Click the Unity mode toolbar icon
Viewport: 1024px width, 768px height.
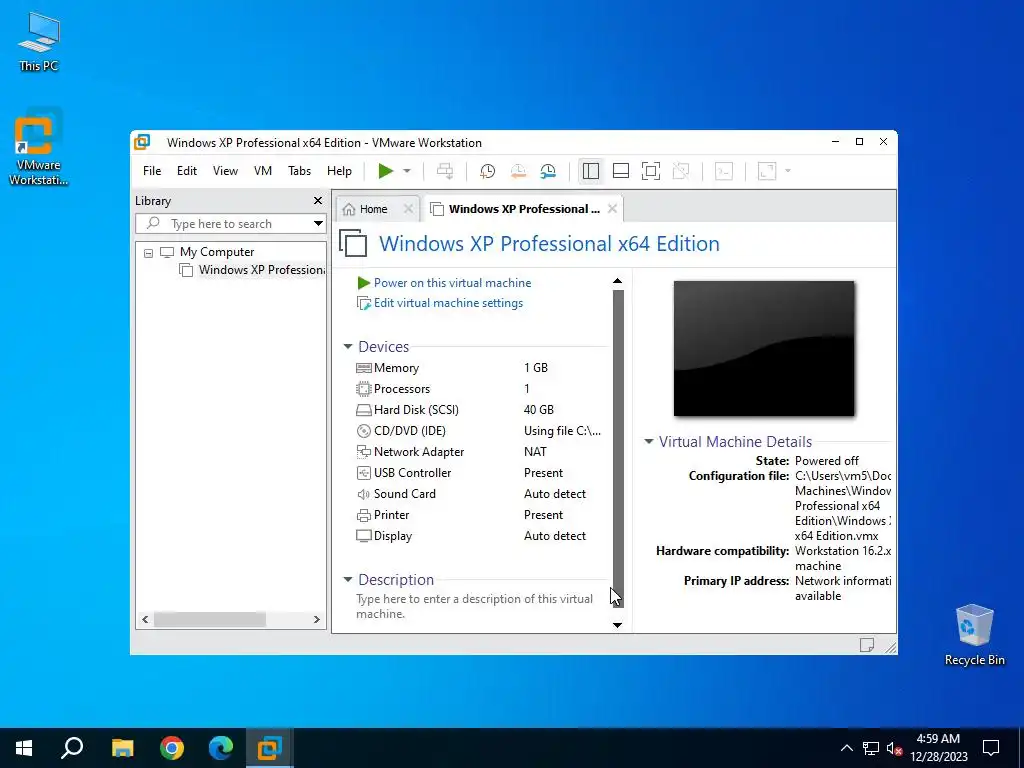click(680, 171)
